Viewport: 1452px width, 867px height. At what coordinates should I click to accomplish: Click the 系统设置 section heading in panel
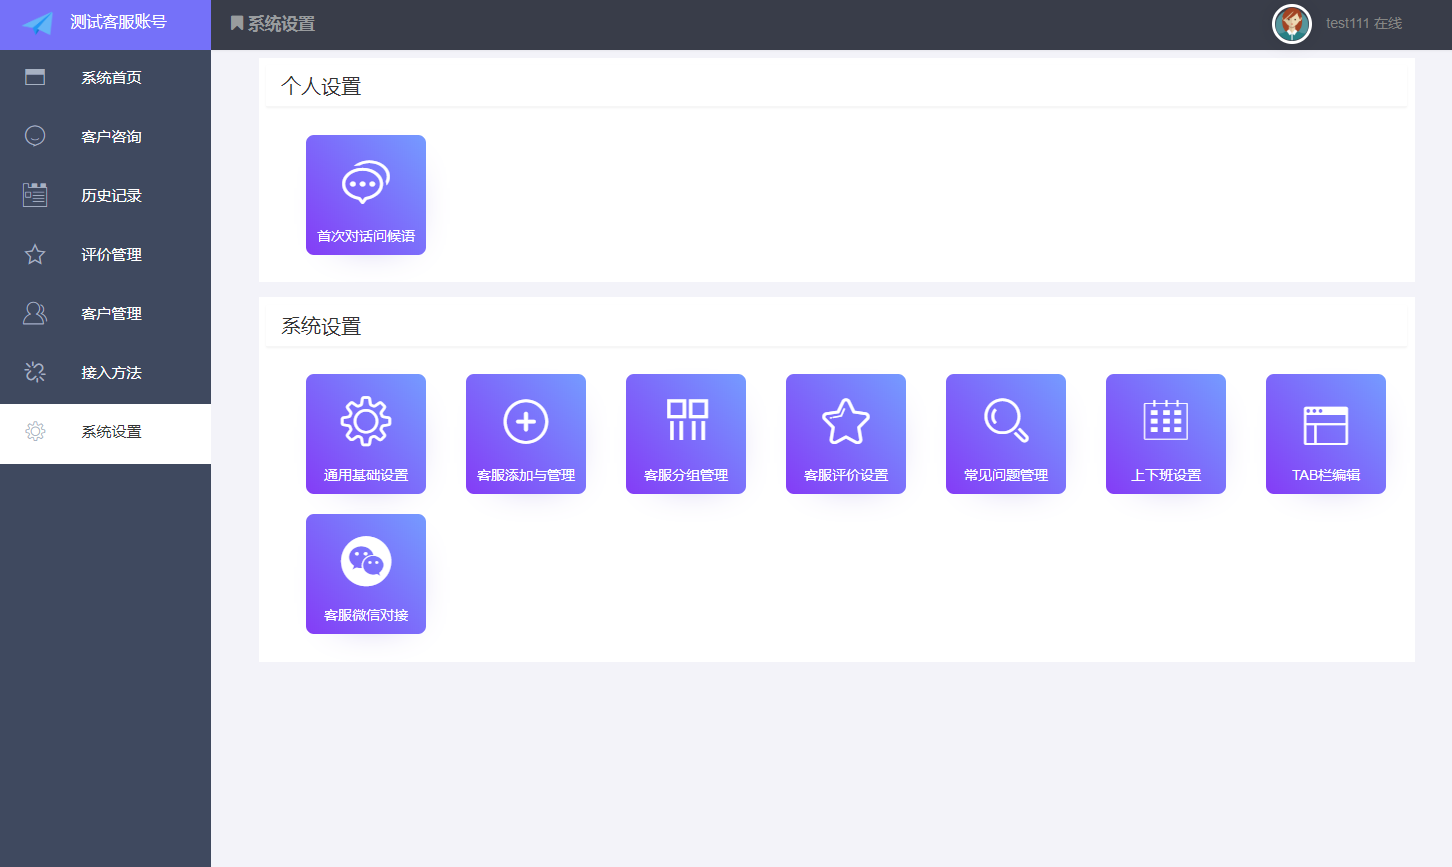pyautogui.click(x=321, y=327)
